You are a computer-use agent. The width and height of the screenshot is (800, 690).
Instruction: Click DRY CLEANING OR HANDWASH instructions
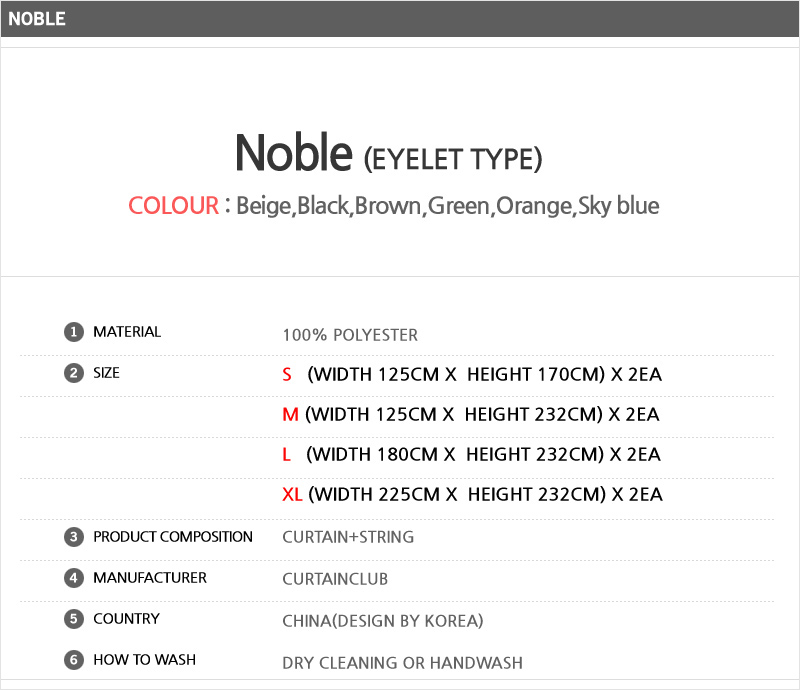point(402,662)
